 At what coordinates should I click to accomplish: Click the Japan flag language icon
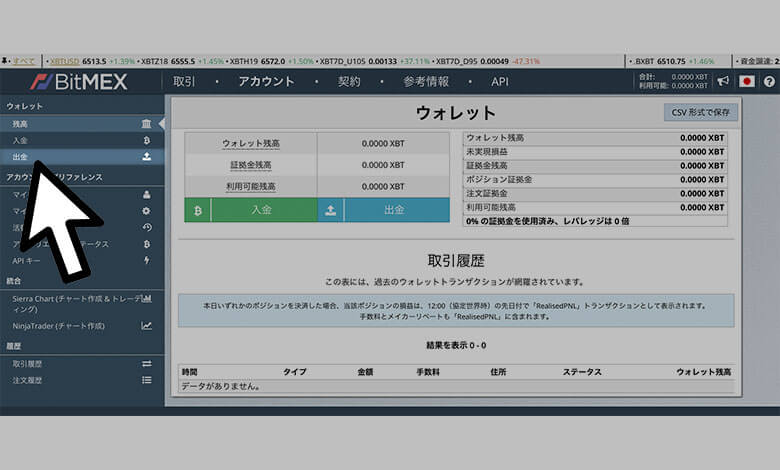(746, 81)
